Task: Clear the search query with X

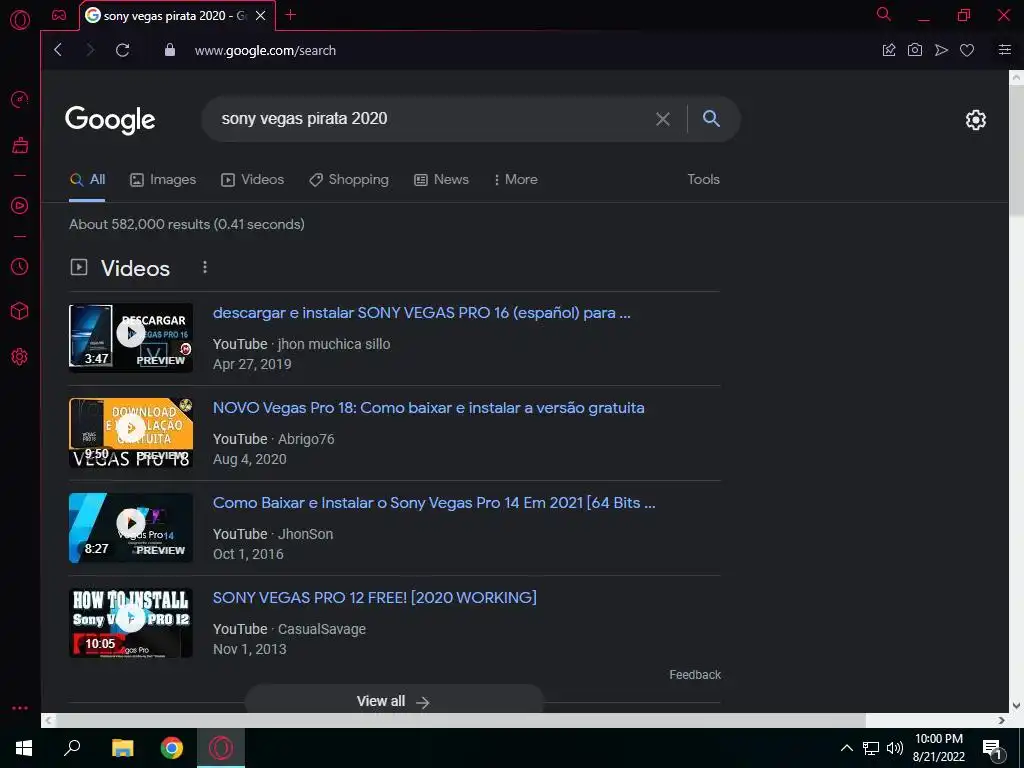Action: click(663, 119)
